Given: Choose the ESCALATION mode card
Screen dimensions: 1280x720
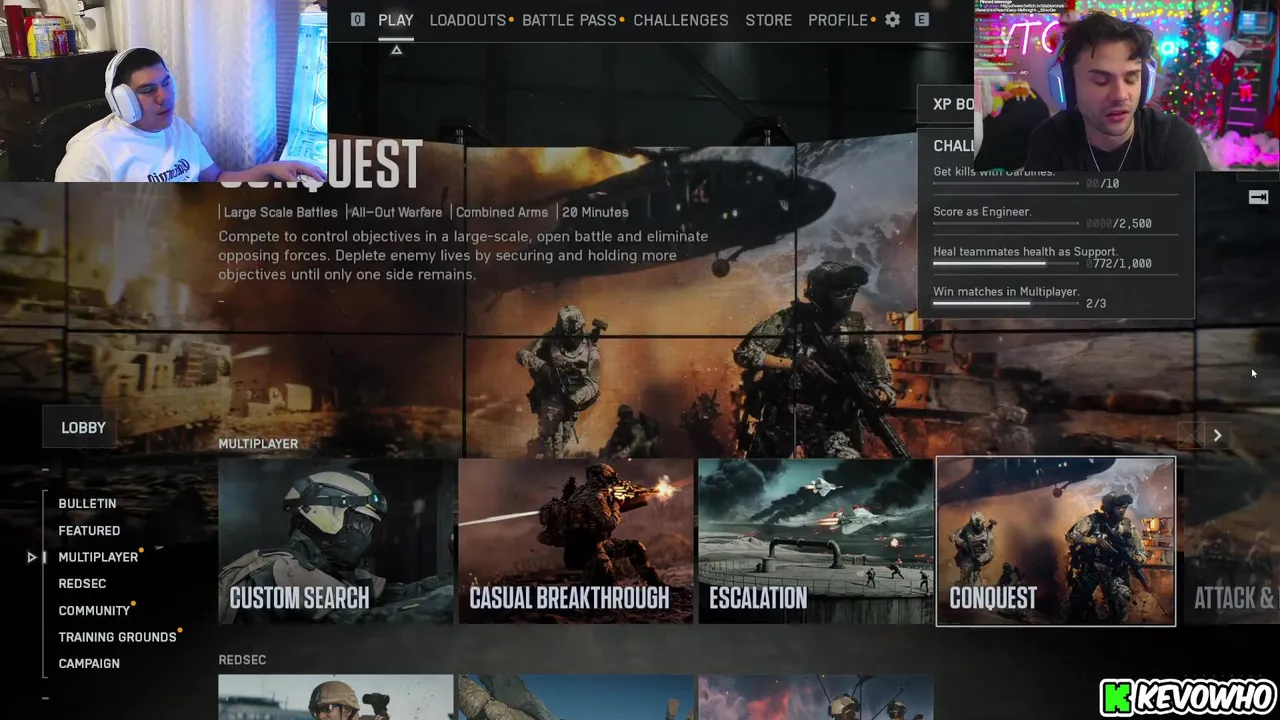Looking at the screenshot, I should pos(816,541).
